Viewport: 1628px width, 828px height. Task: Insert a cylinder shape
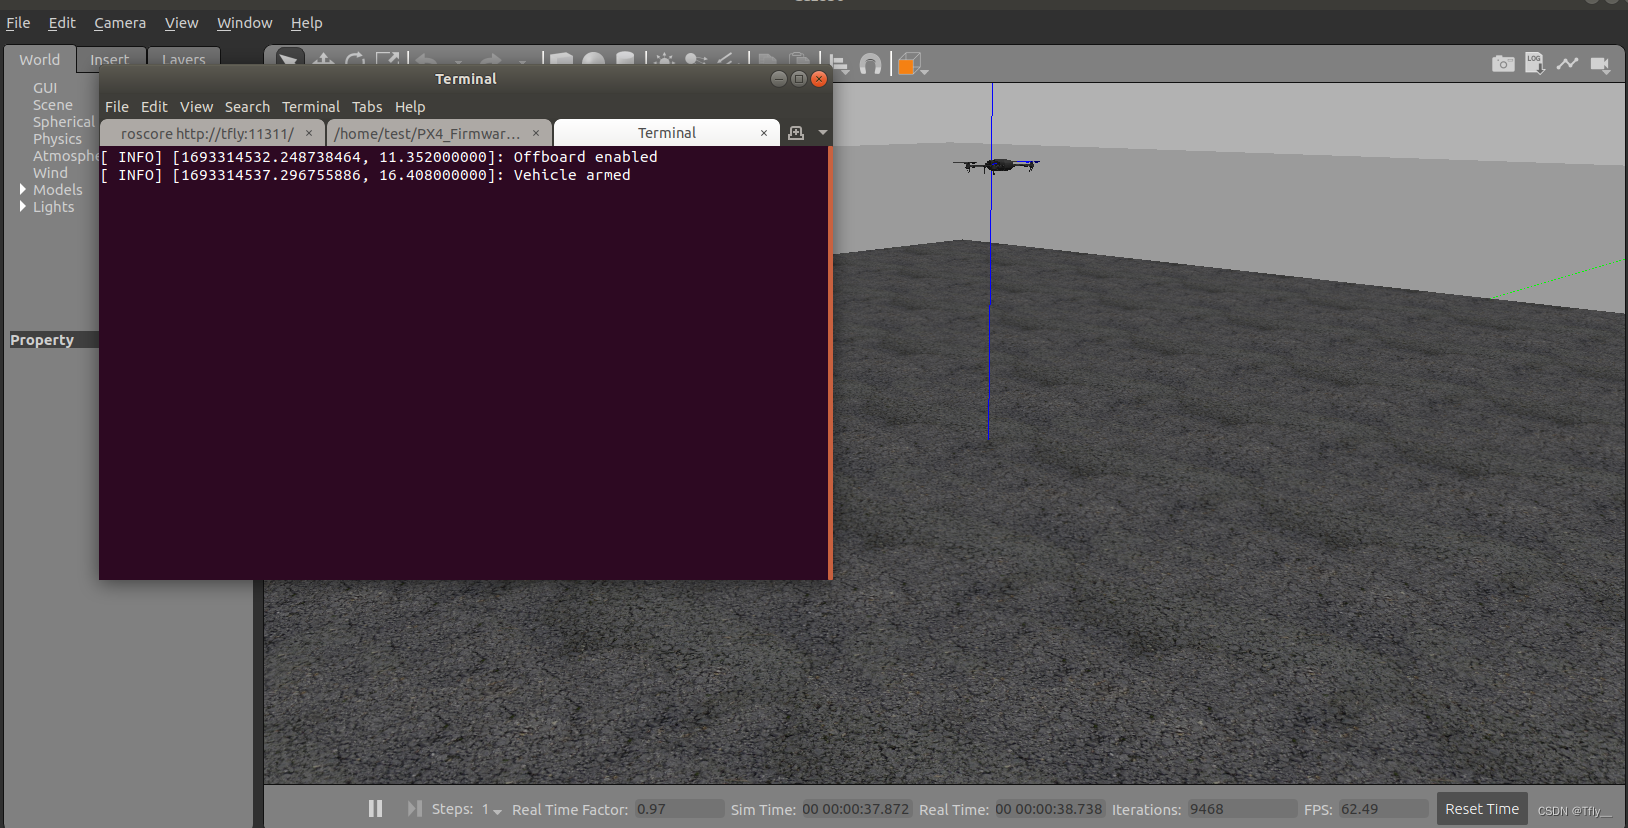pos(625,60)
